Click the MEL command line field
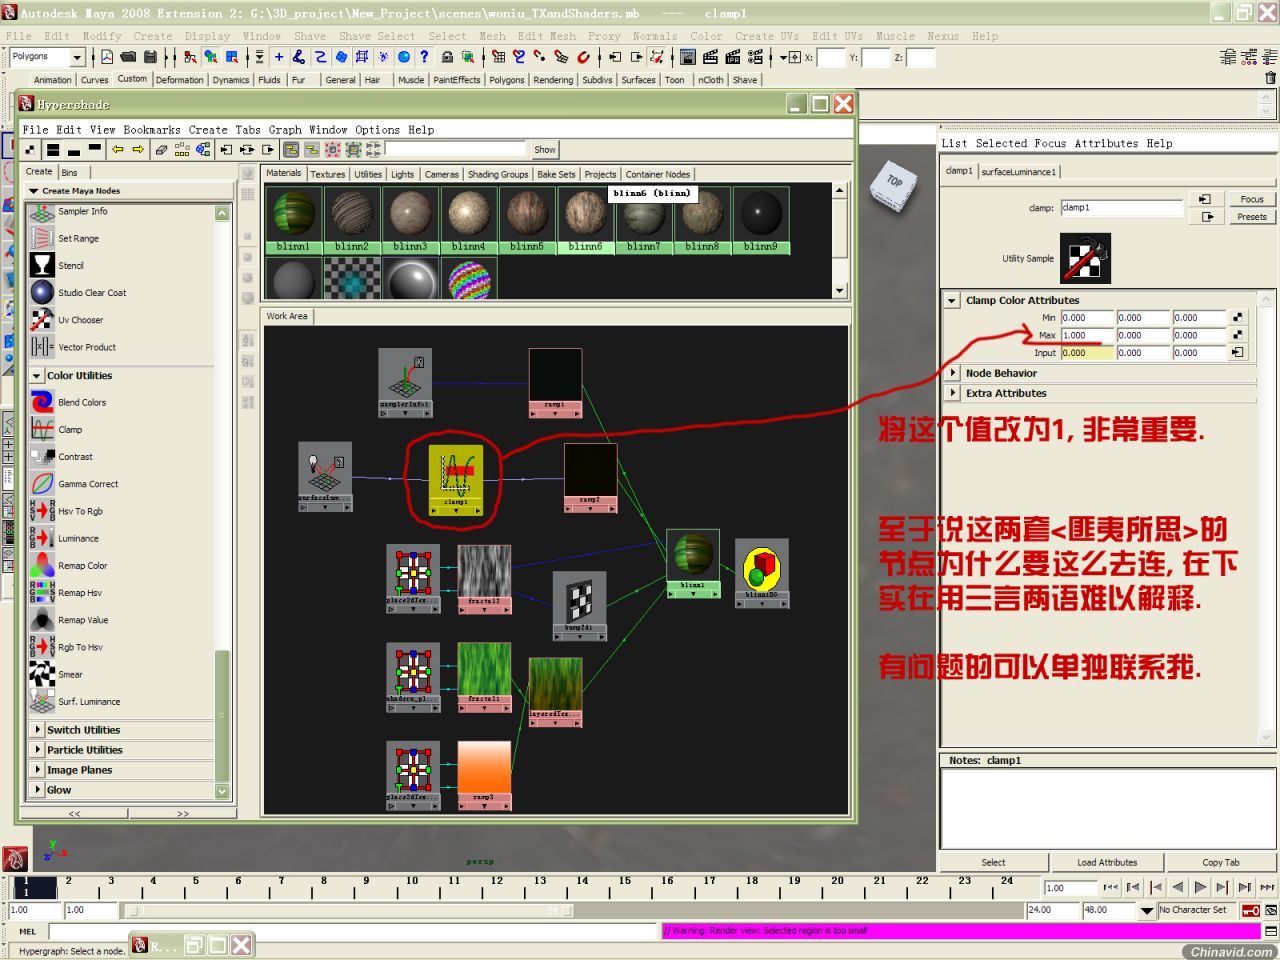The height and width of the screenshot is (960, 1280). (x=354, y=931)
